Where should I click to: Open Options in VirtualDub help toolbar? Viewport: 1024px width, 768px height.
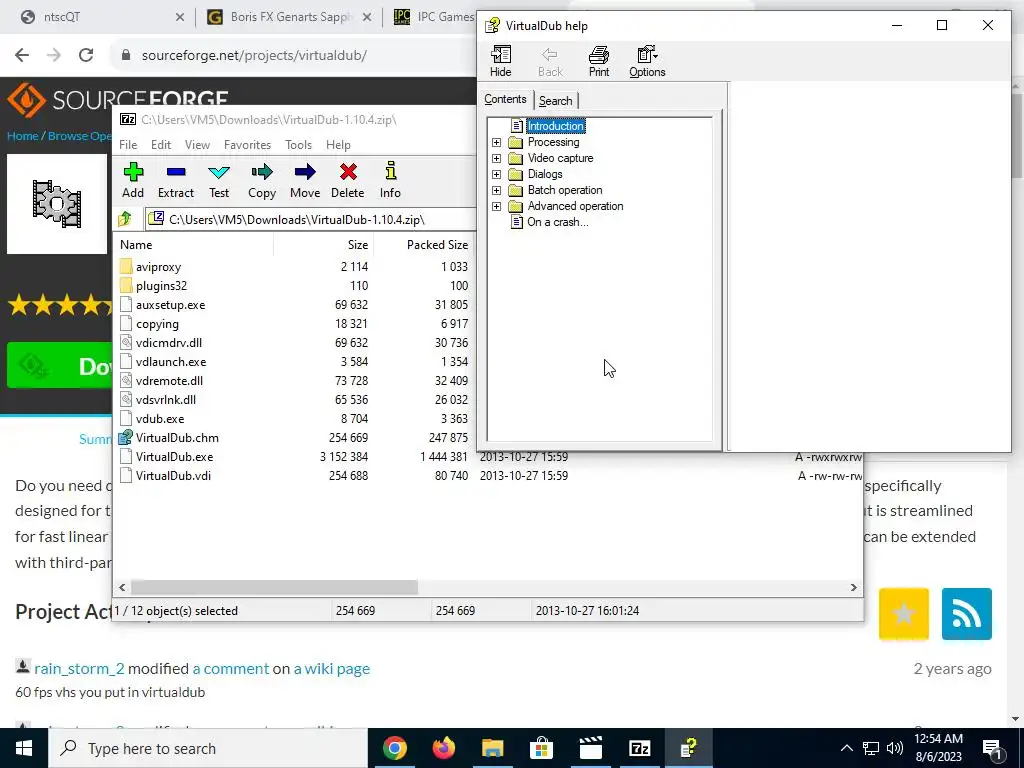(647, 61)
